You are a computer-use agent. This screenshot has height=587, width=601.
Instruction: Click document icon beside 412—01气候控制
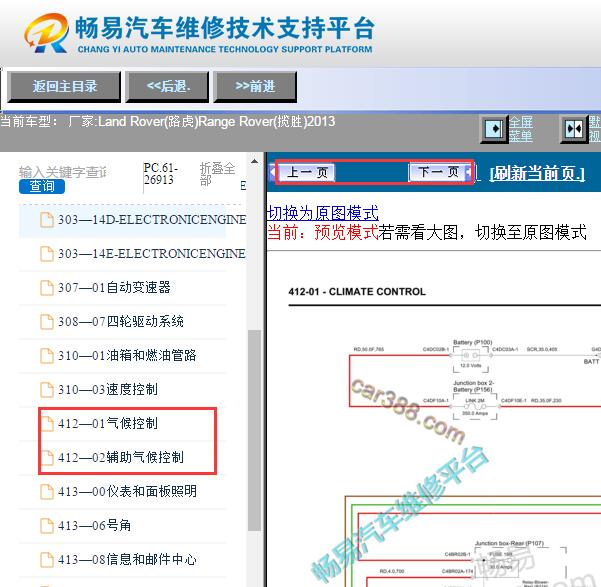click(47, 424)
